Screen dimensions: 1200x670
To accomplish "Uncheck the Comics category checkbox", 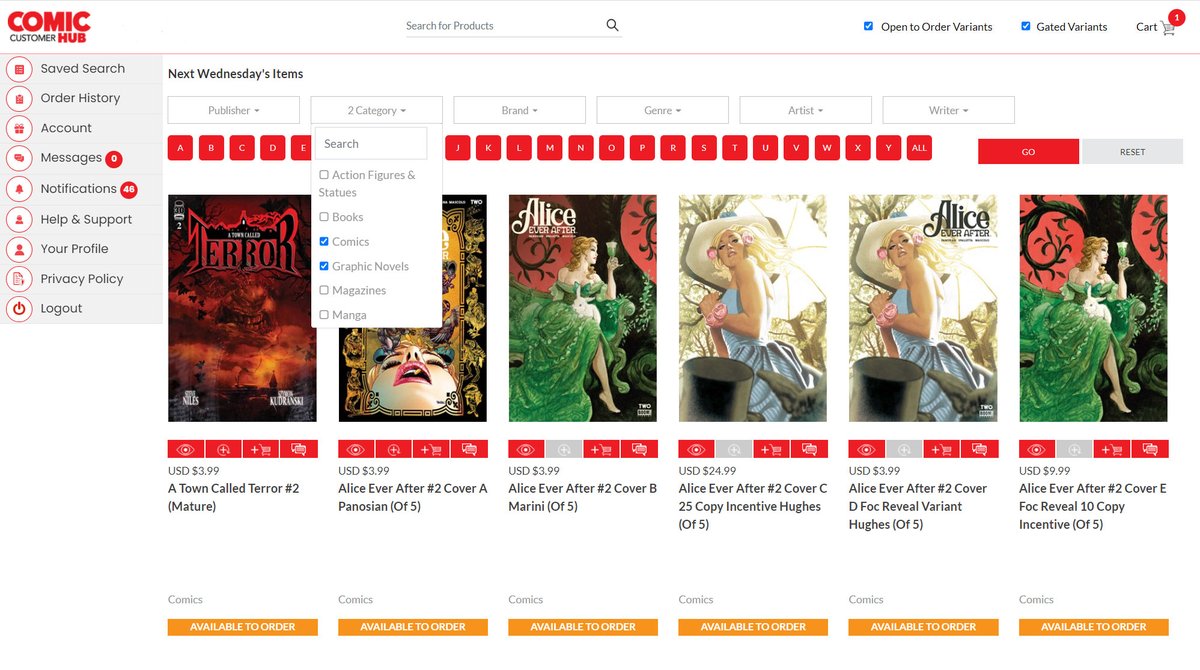I will (x=324, y=241).
